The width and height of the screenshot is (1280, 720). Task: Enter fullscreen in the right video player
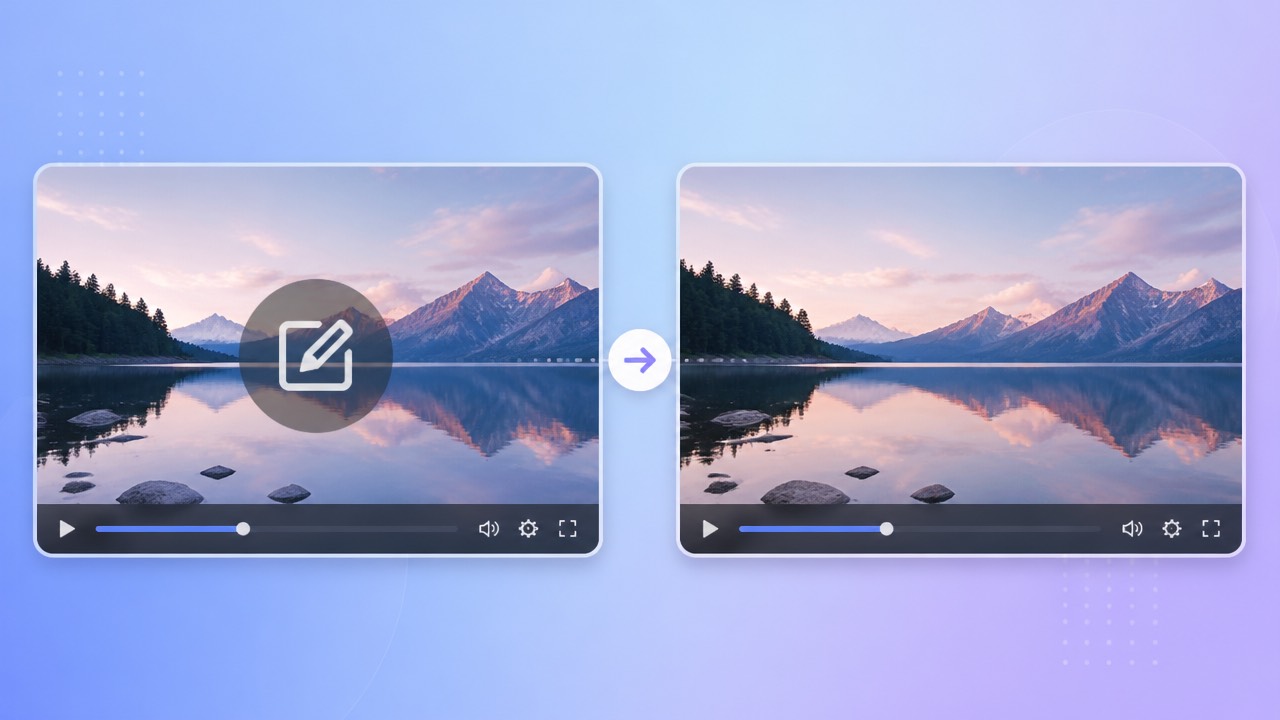click(1211, 529)
